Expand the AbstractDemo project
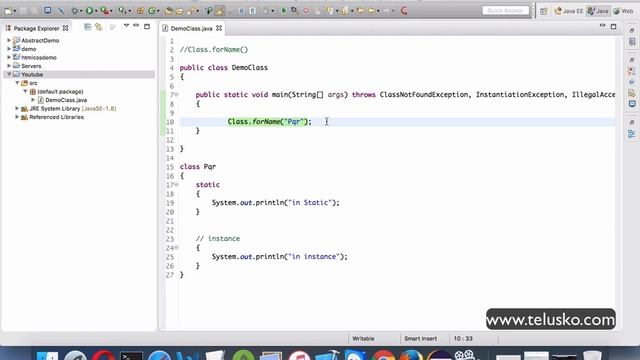640x360 pixels. (9, 40)
